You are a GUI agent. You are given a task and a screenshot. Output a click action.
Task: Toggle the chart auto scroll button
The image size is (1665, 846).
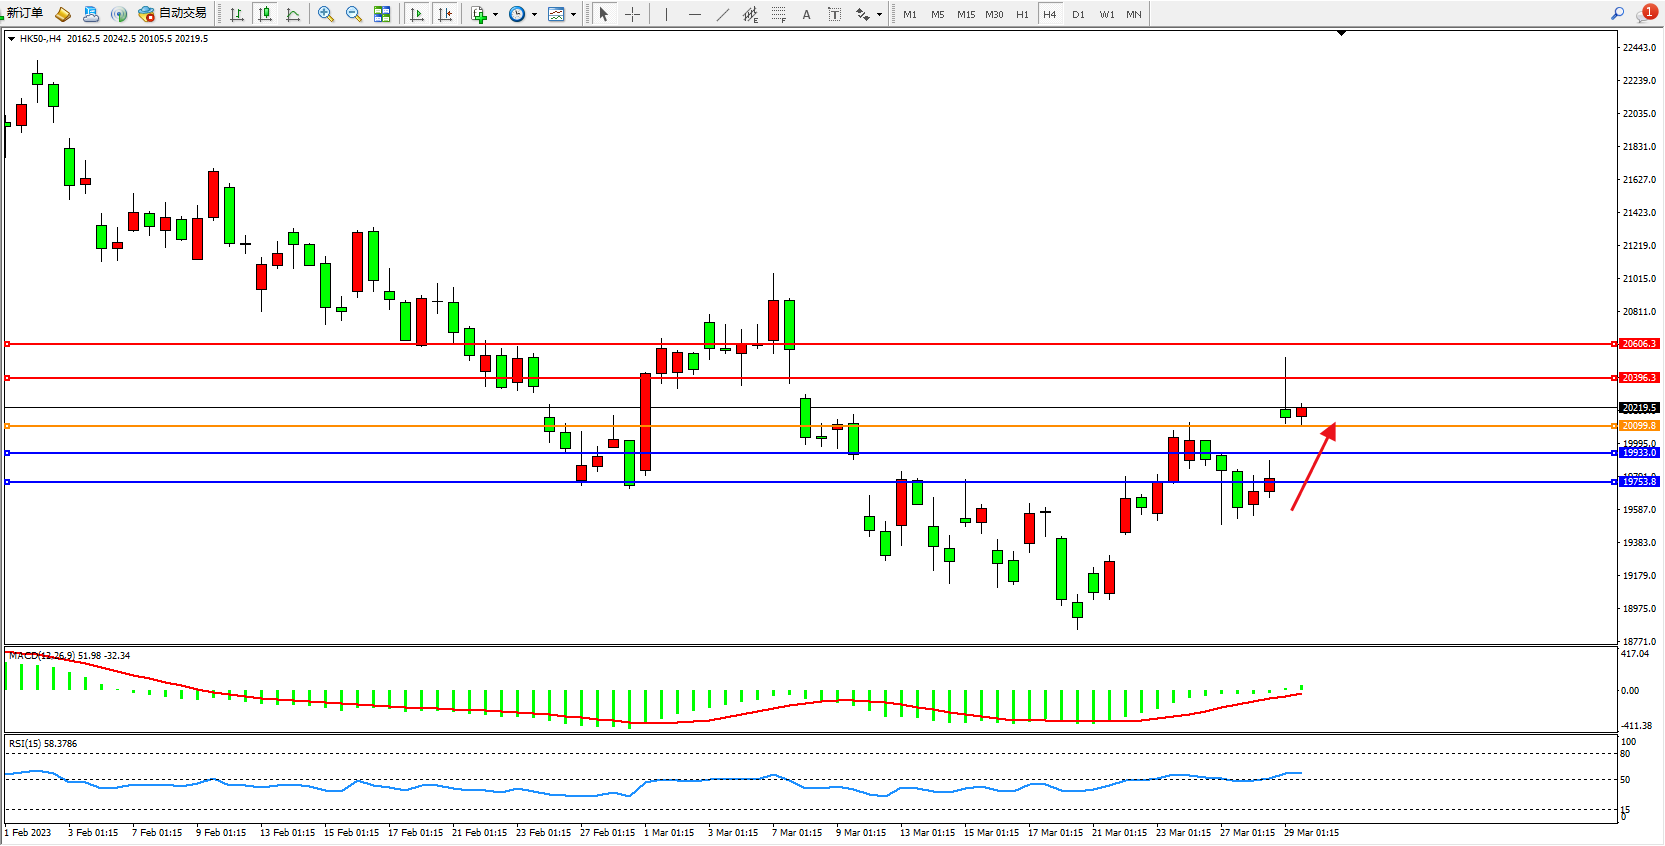click(x=417, y=14)
